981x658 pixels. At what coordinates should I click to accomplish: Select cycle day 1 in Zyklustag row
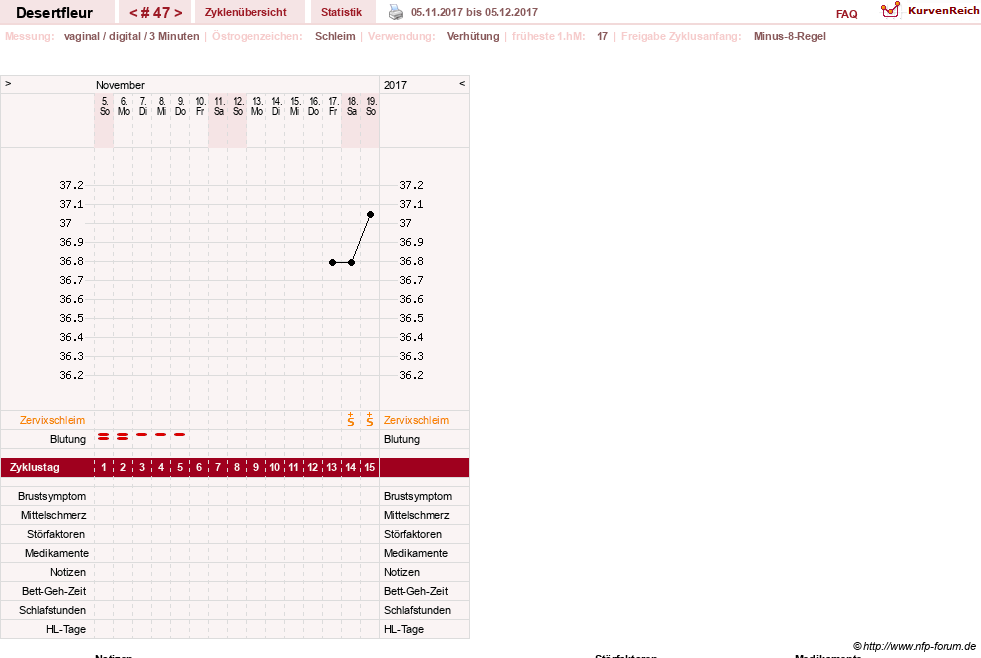click(x=104, y=467)
